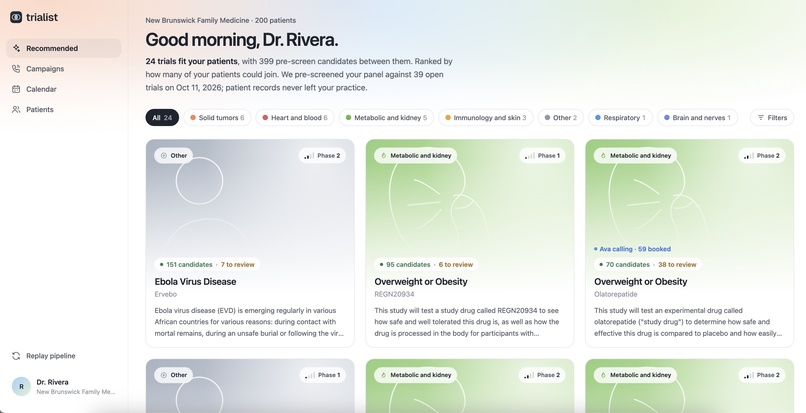Click Phase 1 badge on second-row Other card
Image resolution: width=806 pixels, height=413 pixels.
[322, 375]
